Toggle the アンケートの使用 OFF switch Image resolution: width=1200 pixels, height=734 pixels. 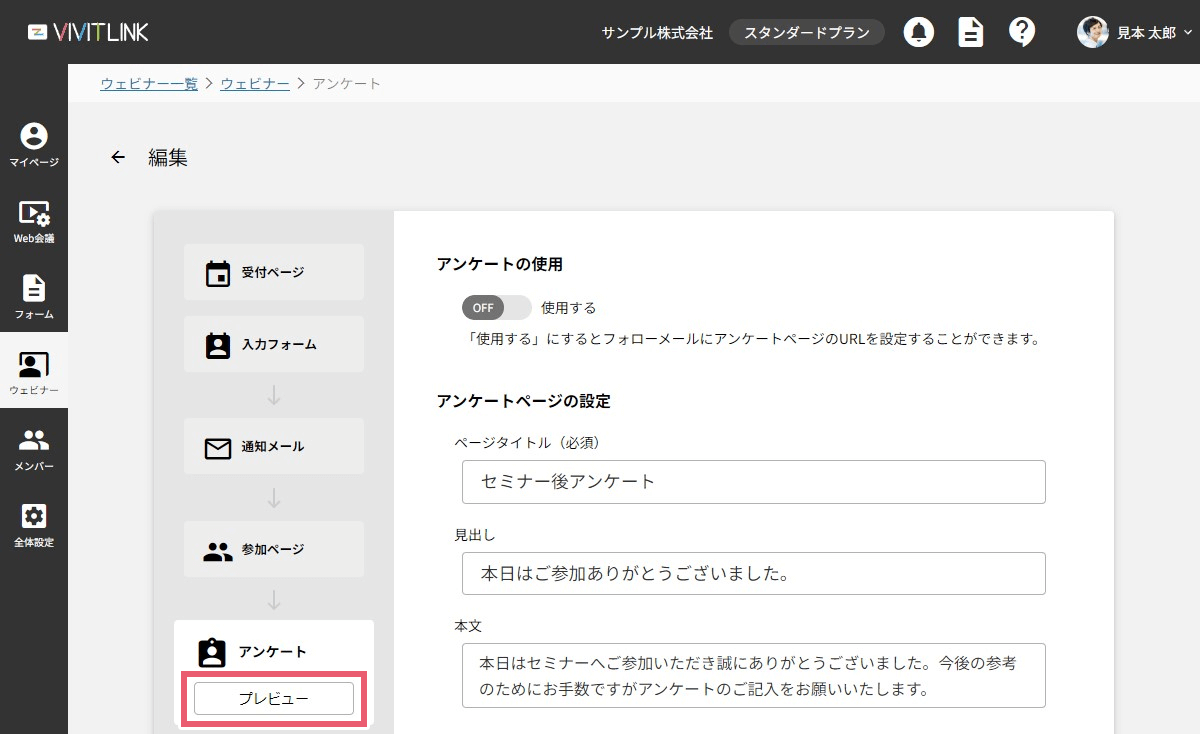click(x=496, y=307)
